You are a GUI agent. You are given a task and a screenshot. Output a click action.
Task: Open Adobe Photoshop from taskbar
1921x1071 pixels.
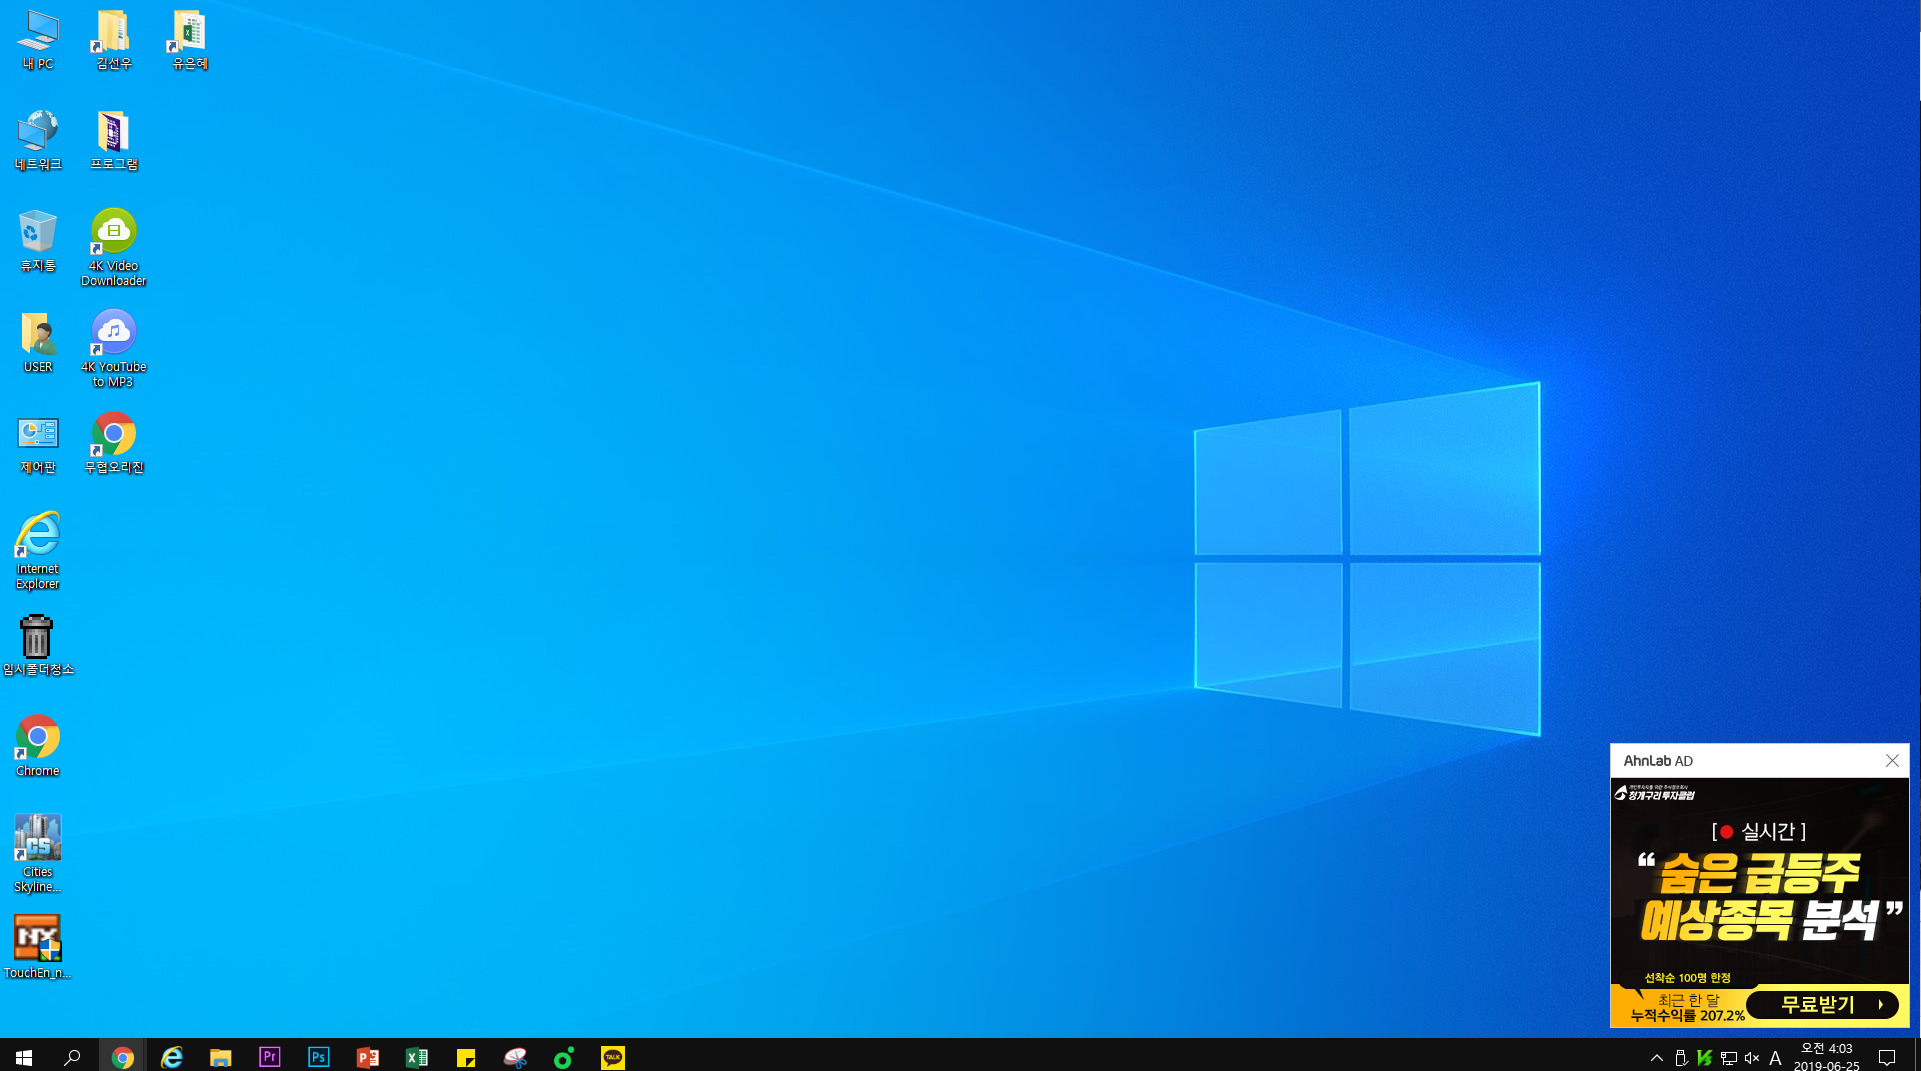(318, 1056)
